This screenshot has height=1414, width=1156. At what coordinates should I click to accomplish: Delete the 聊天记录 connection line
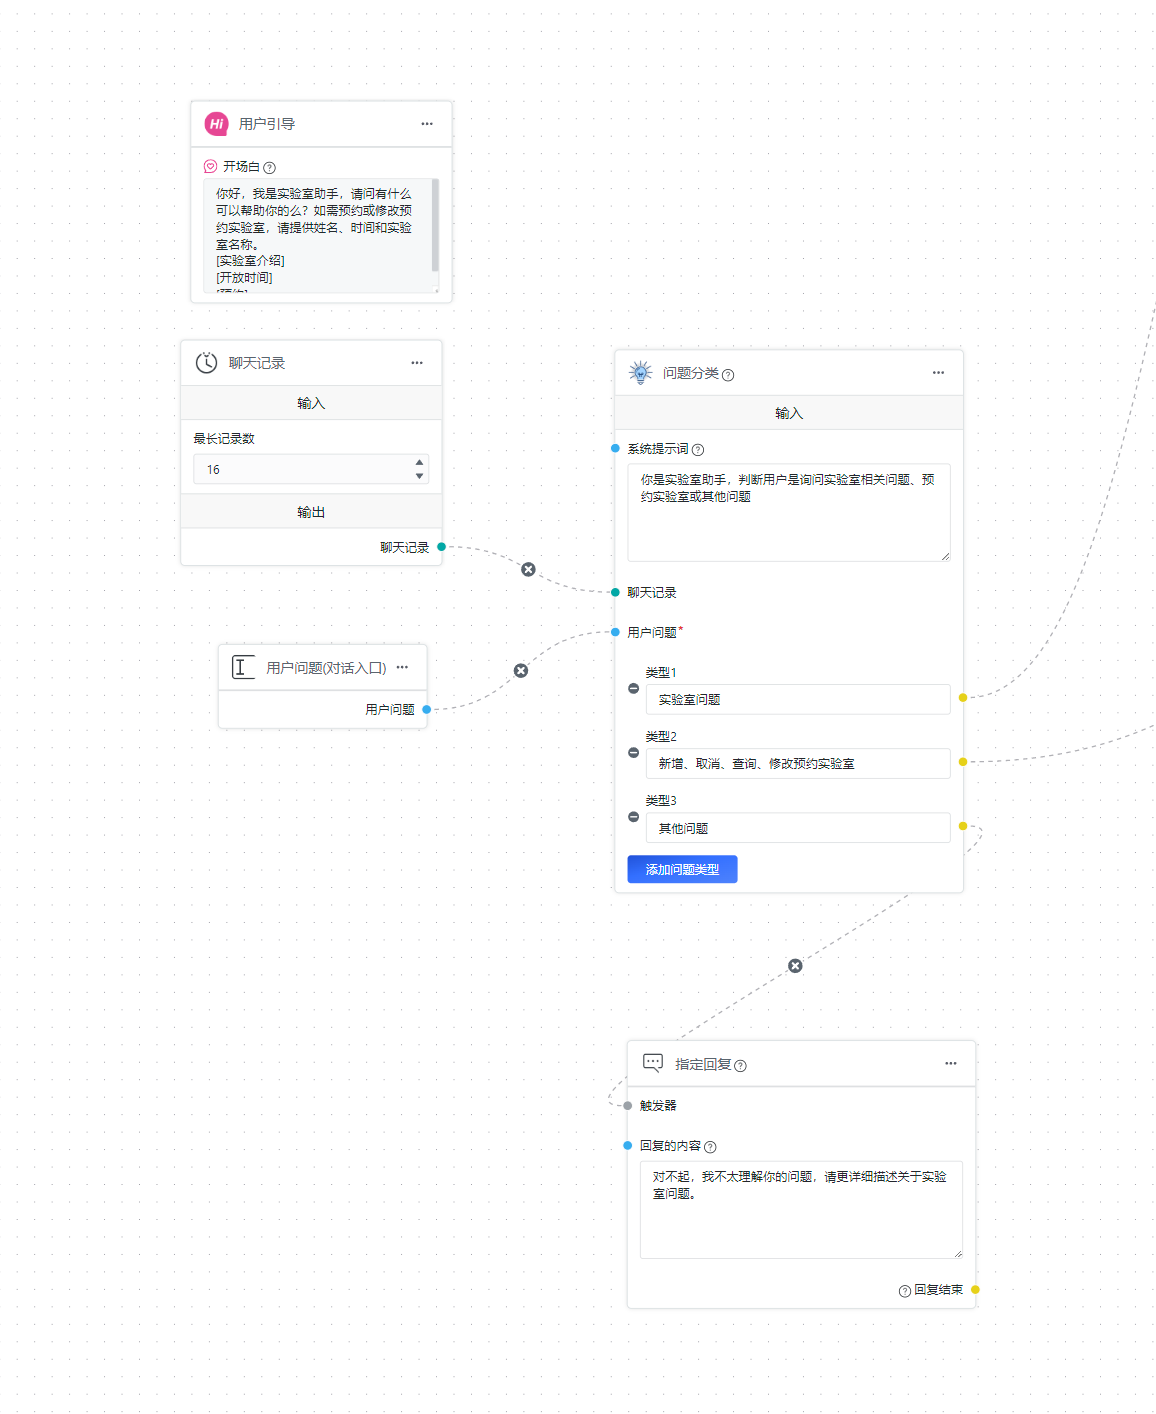(x=528, y=570)
